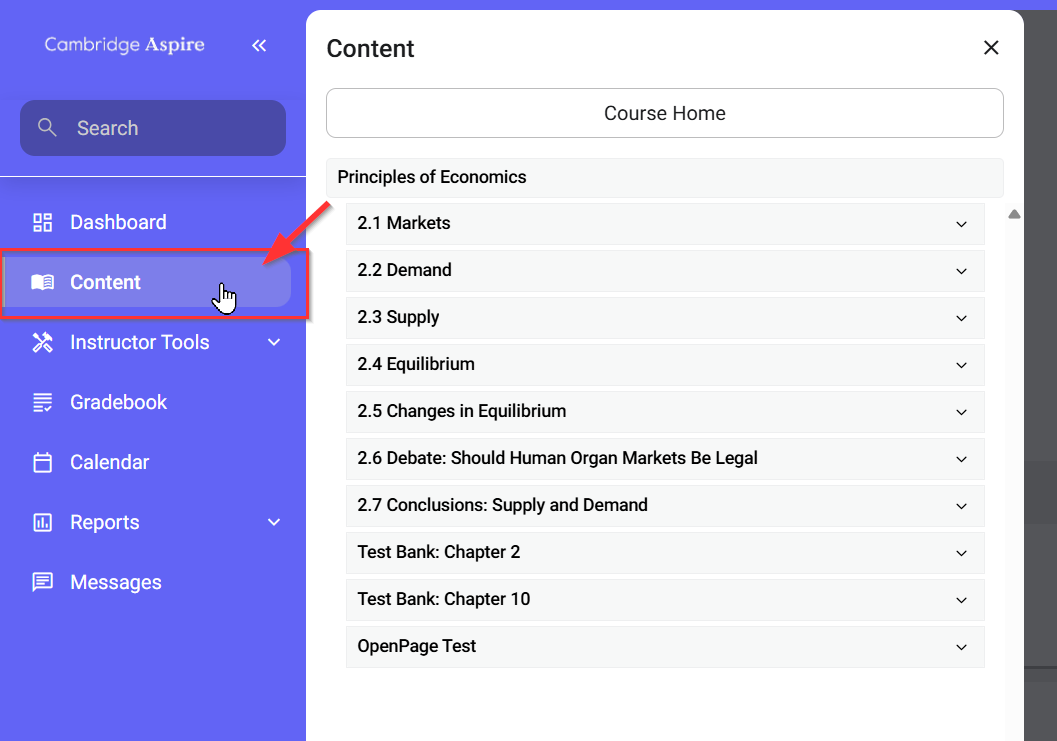
Task: Click the '2.1 Markets' row label
Action: [x=404, y=223]
